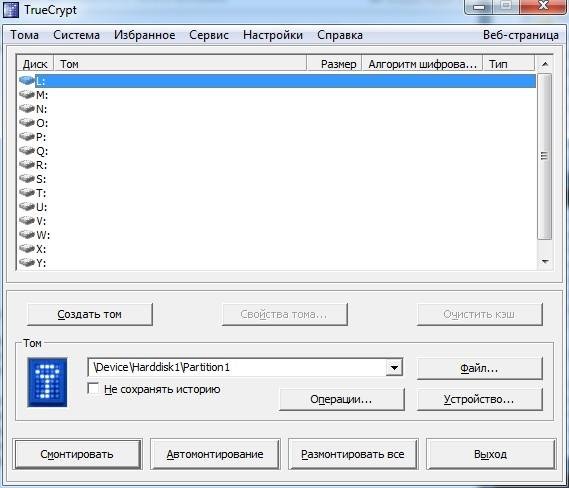The height and width of the screenshot is (488, 569).
Task: Sort by the Том column header
Action: point(180,64)
